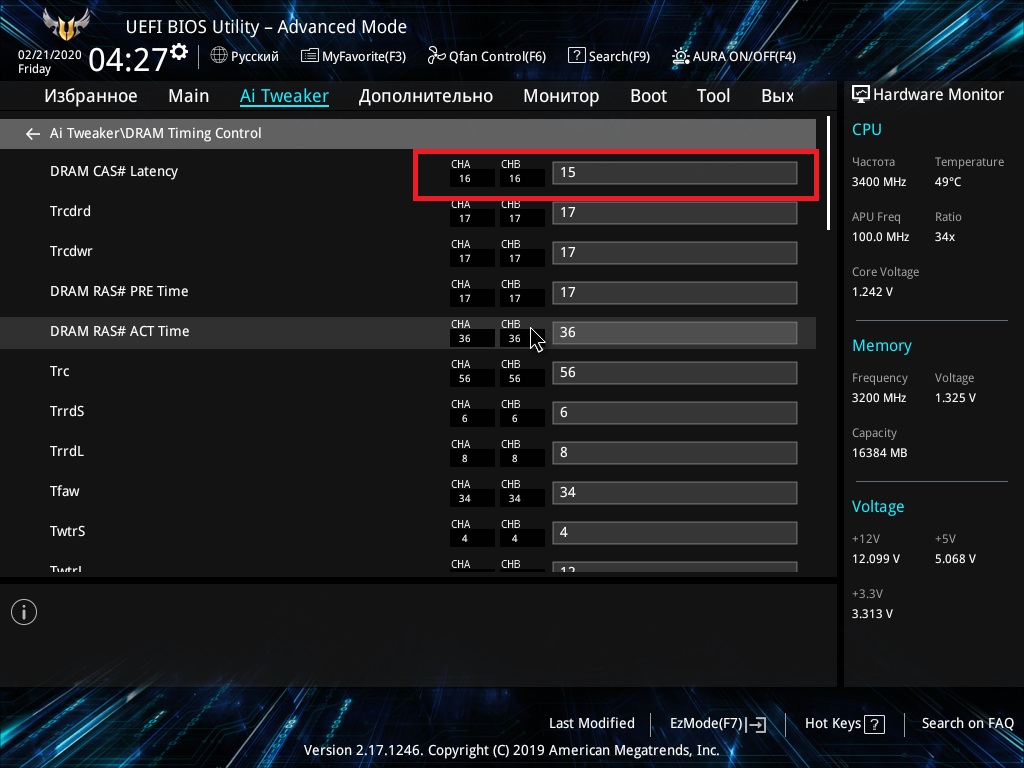This screenshot has height=768, width=1024.
Task: Click the 04:27 clock display
Action: (x=128, y=59)
